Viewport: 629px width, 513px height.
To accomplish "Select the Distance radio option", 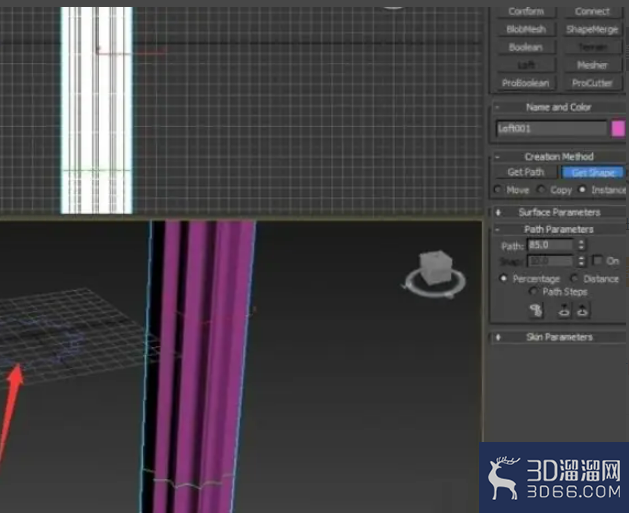I will [x=574, y=278].
